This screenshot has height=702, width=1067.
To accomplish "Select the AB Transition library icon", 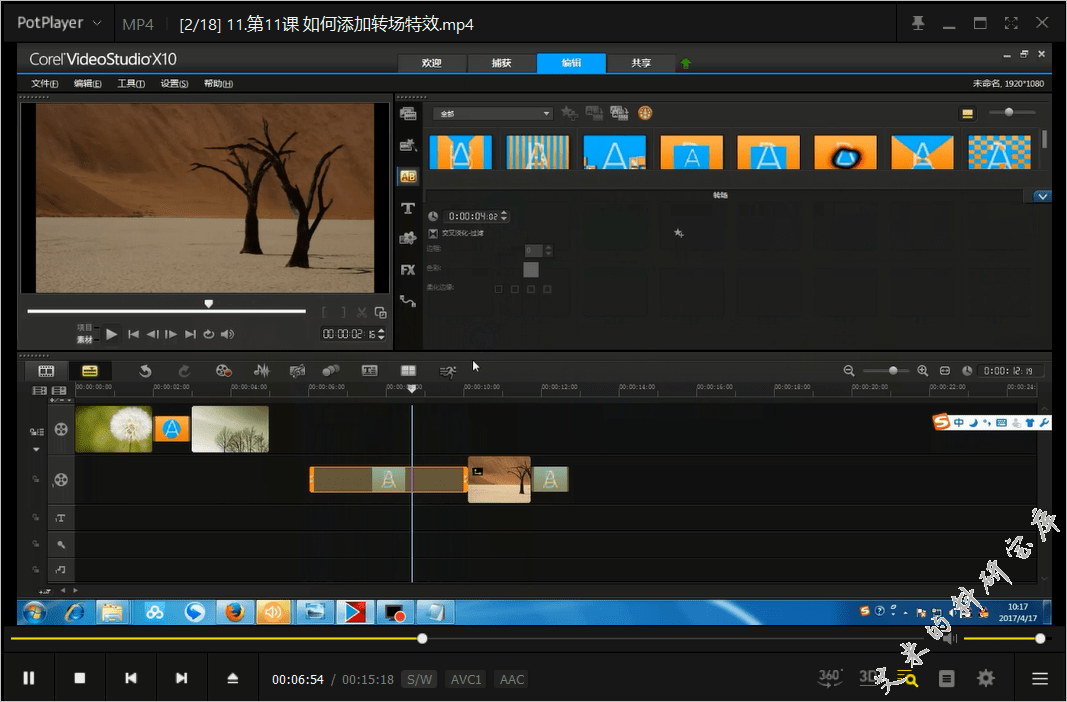I will click(408, 176).
